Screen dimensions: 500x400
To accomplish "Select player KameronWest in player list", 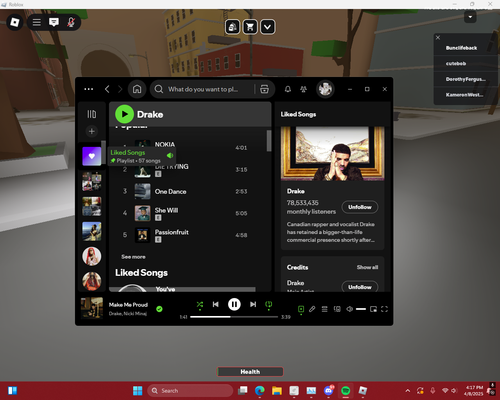I will pyautogui.click(x=464, y=95).
